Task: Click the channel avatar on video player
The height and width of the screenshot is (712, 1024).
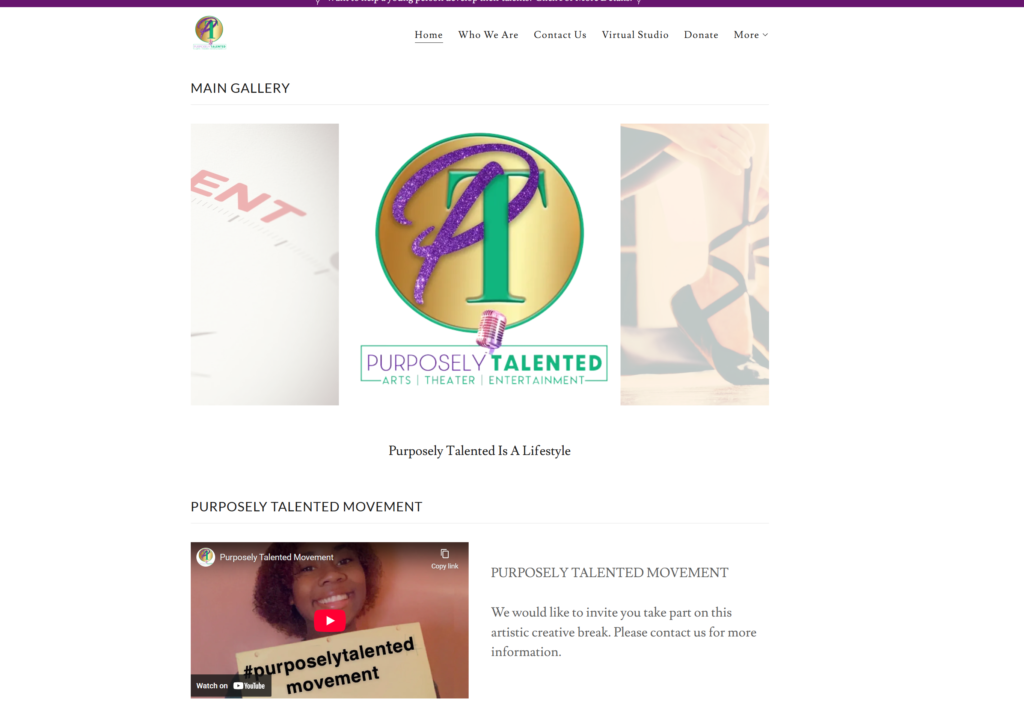Action: [206, 557]
